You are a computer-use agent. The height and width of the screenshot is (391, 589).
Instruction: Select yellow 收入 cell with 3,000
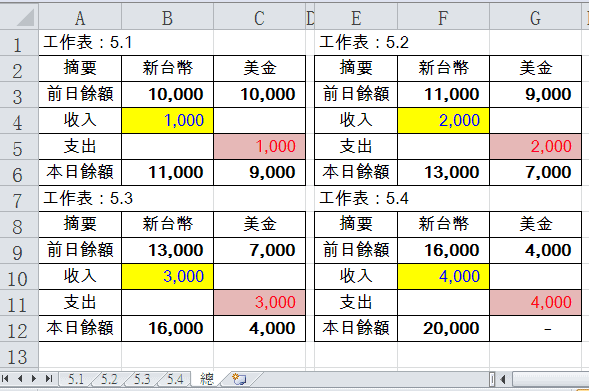tap(168, 276)
